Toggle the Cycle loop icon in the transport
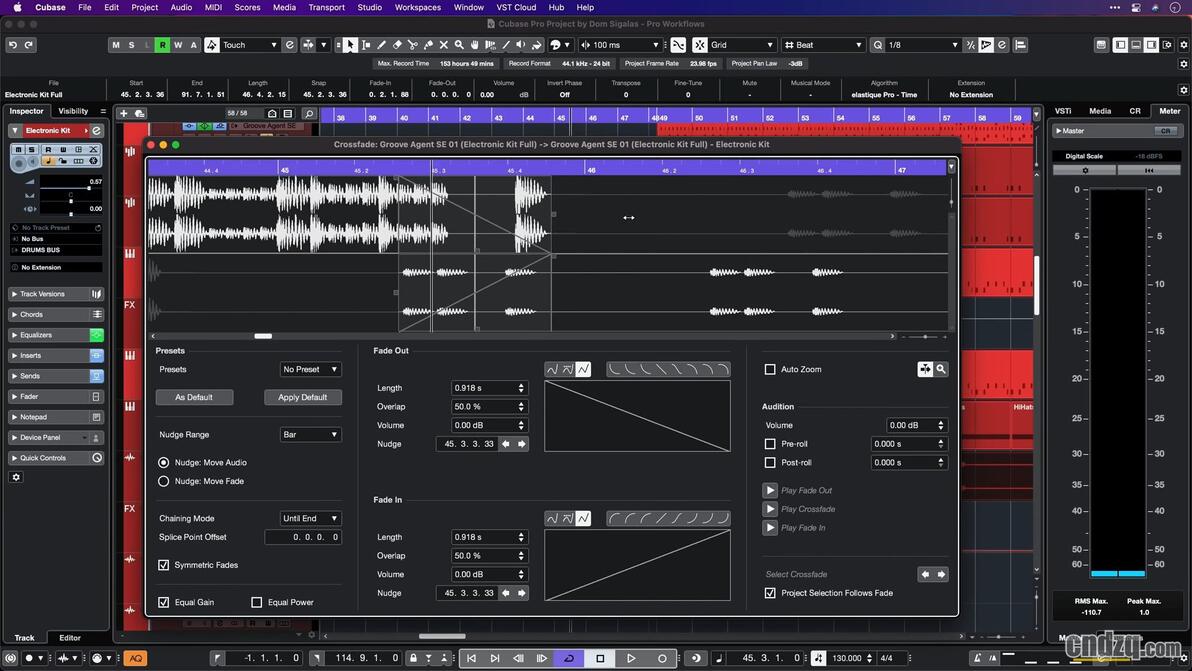 tap(569, 658)
